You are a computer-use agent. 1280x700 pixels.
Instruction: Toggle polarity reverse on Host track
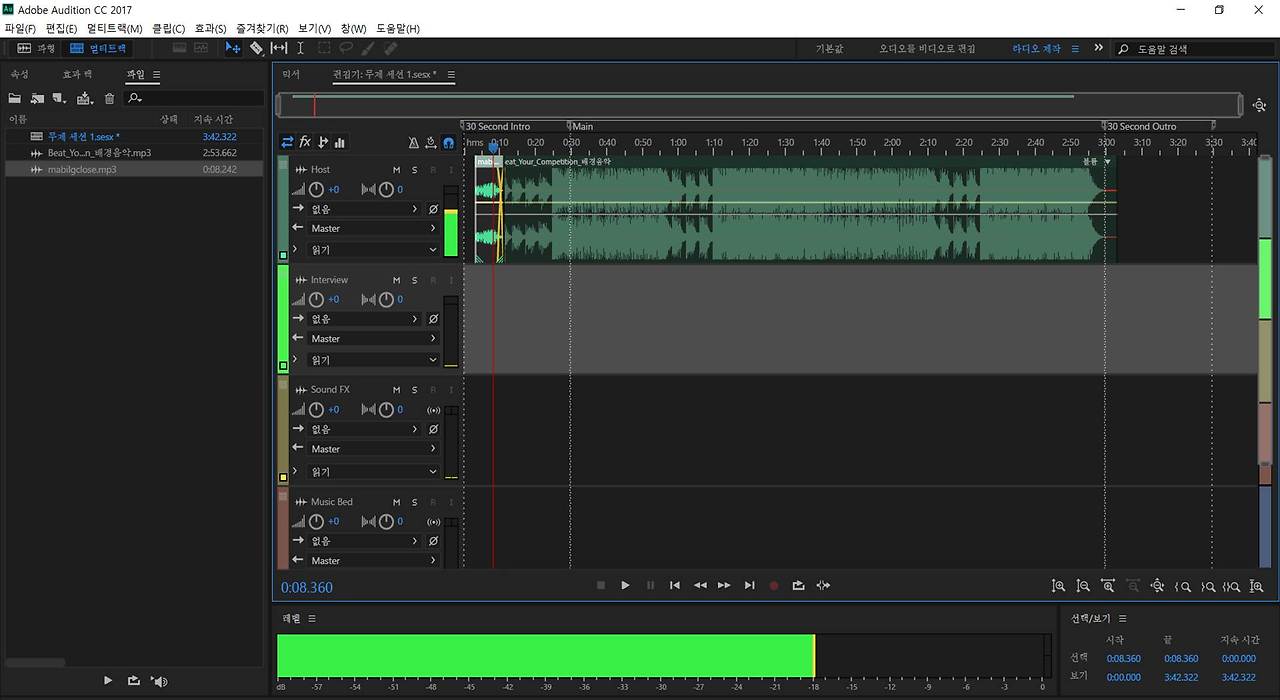click(x=433, y=209)
